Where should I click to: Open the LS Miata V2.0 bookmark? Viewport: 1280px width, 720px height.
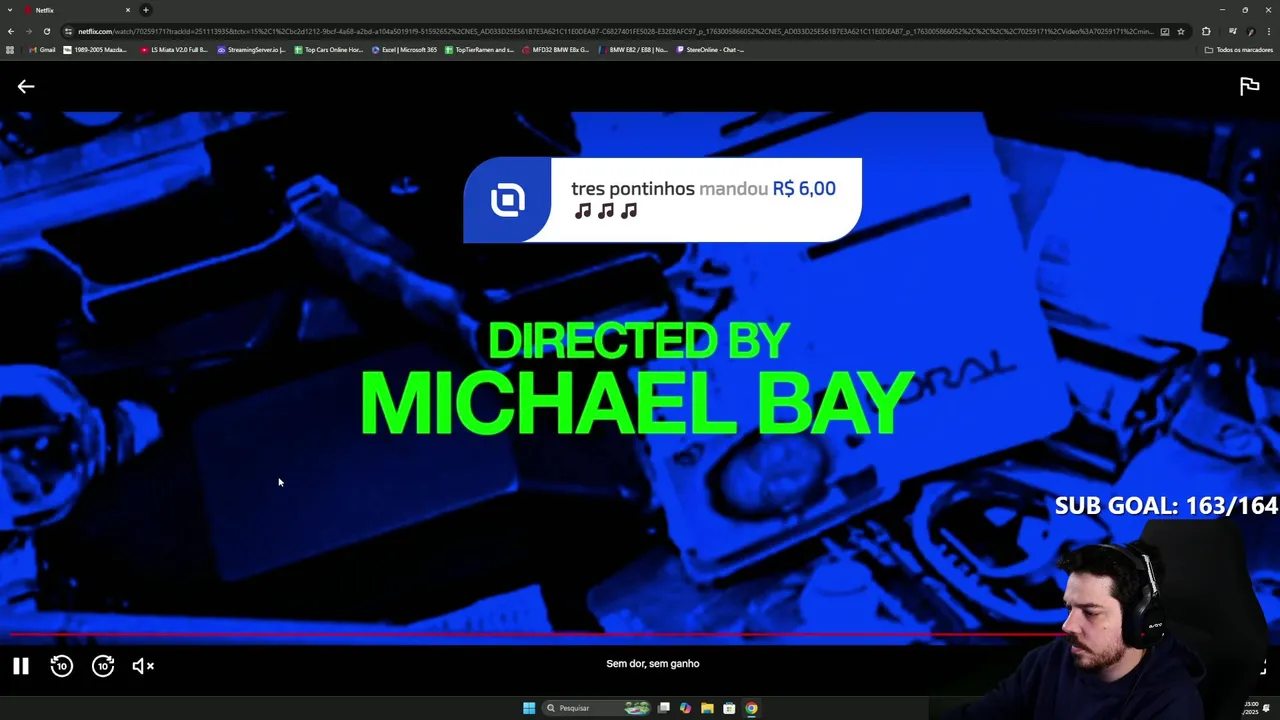pos(174,49)
